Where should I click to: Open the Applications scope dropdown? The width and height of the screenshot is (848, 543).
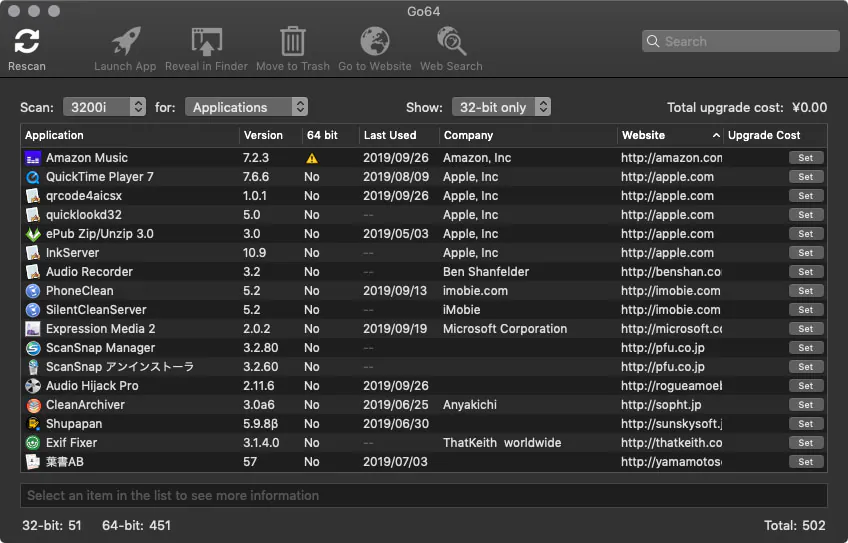click(246, 107)
